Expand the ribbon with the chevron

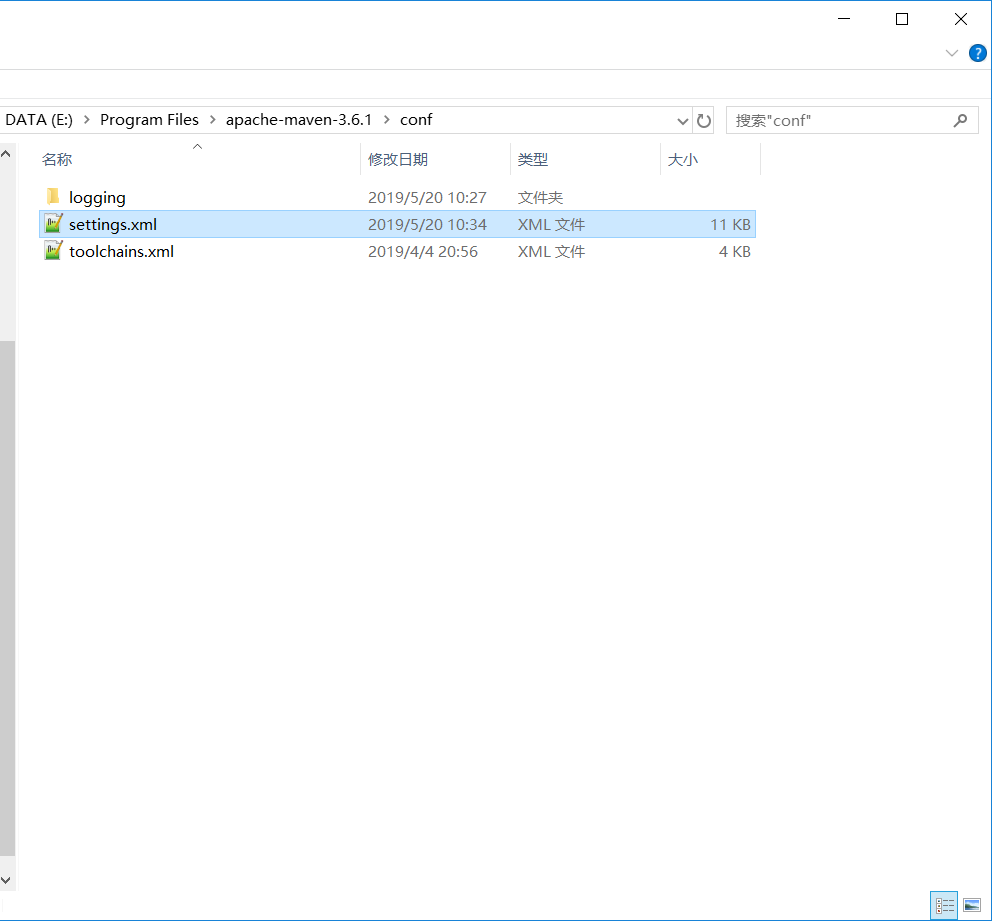(x=952, y=53)
